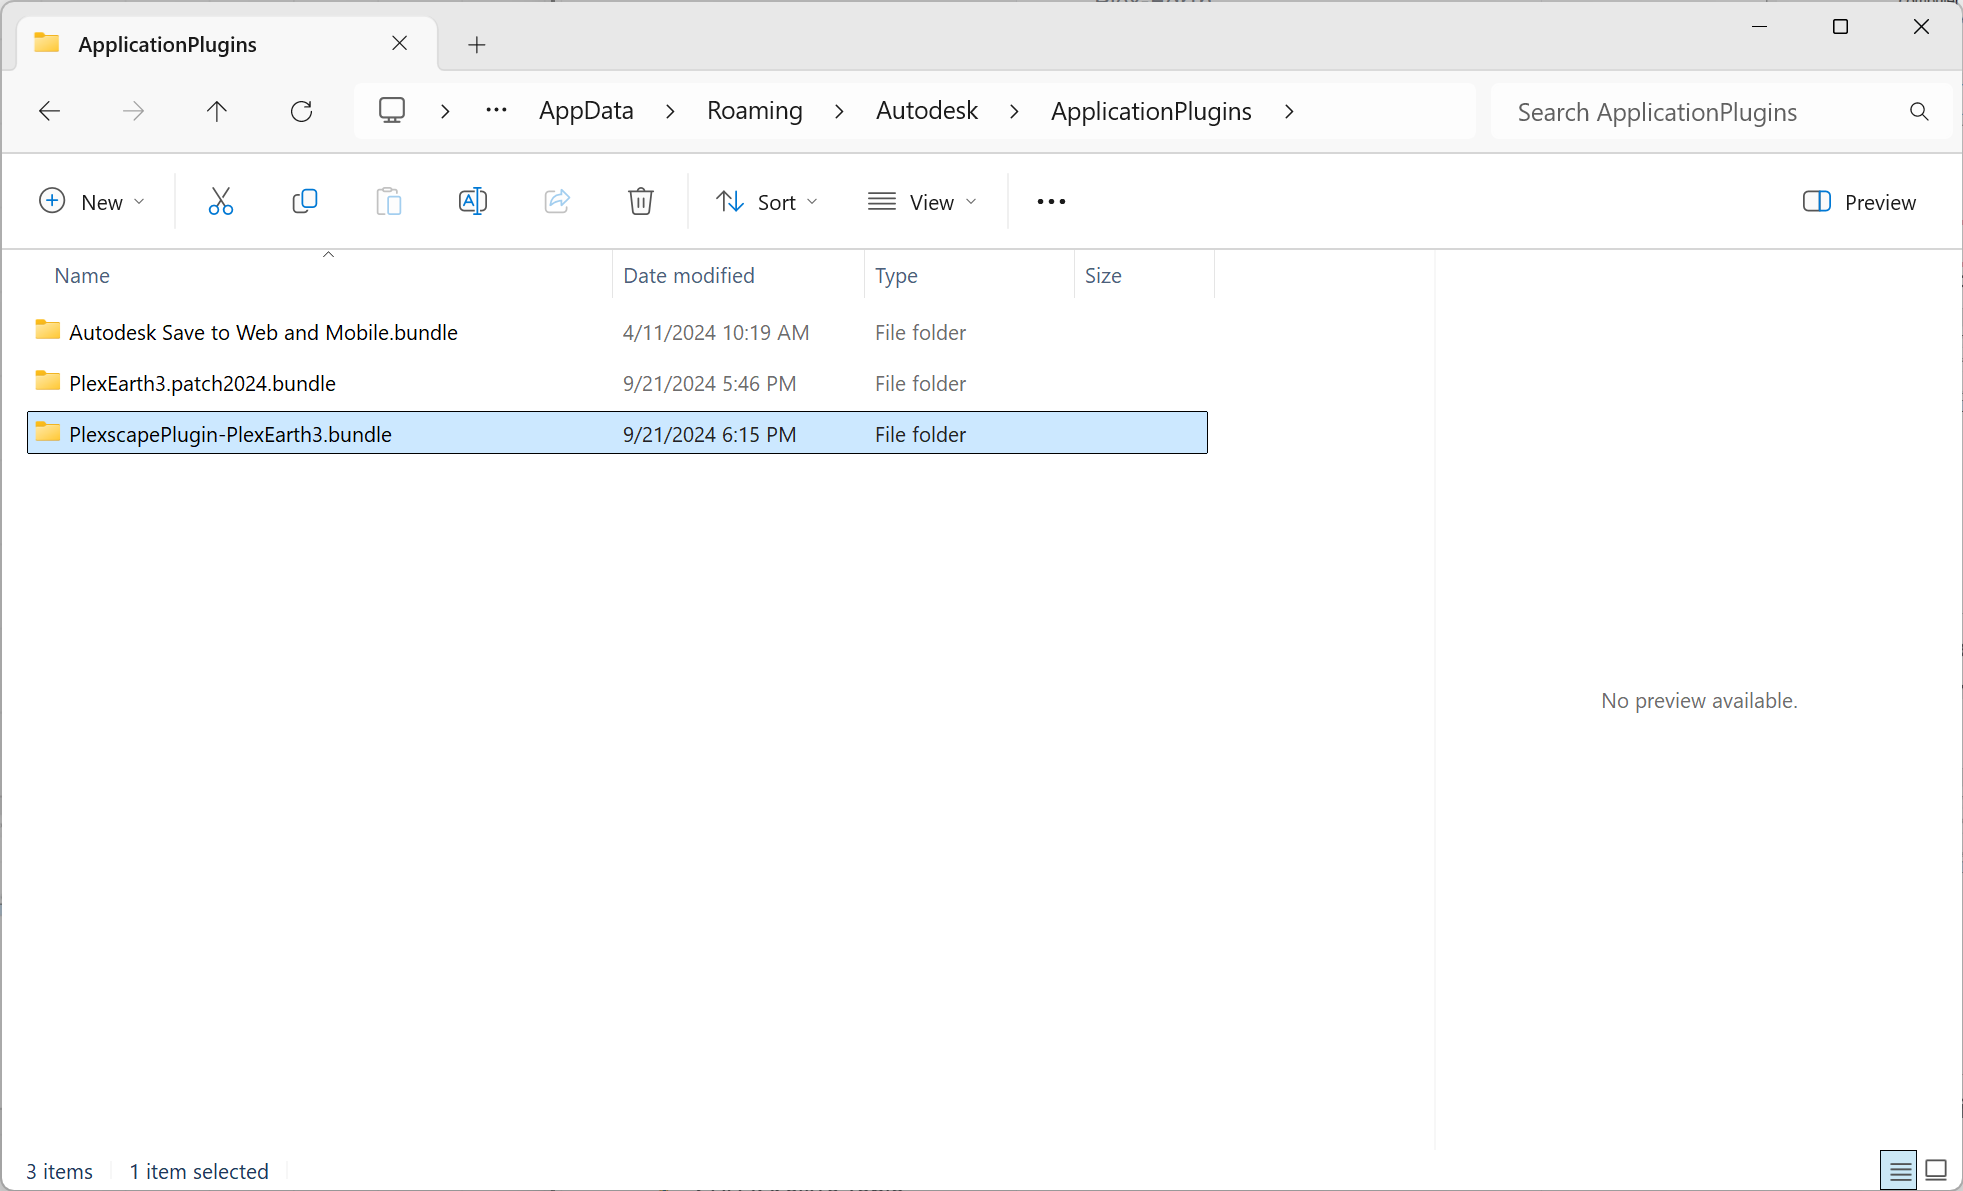Rename the selected folder
The image size is (1963, 1191).
point(473,201)
